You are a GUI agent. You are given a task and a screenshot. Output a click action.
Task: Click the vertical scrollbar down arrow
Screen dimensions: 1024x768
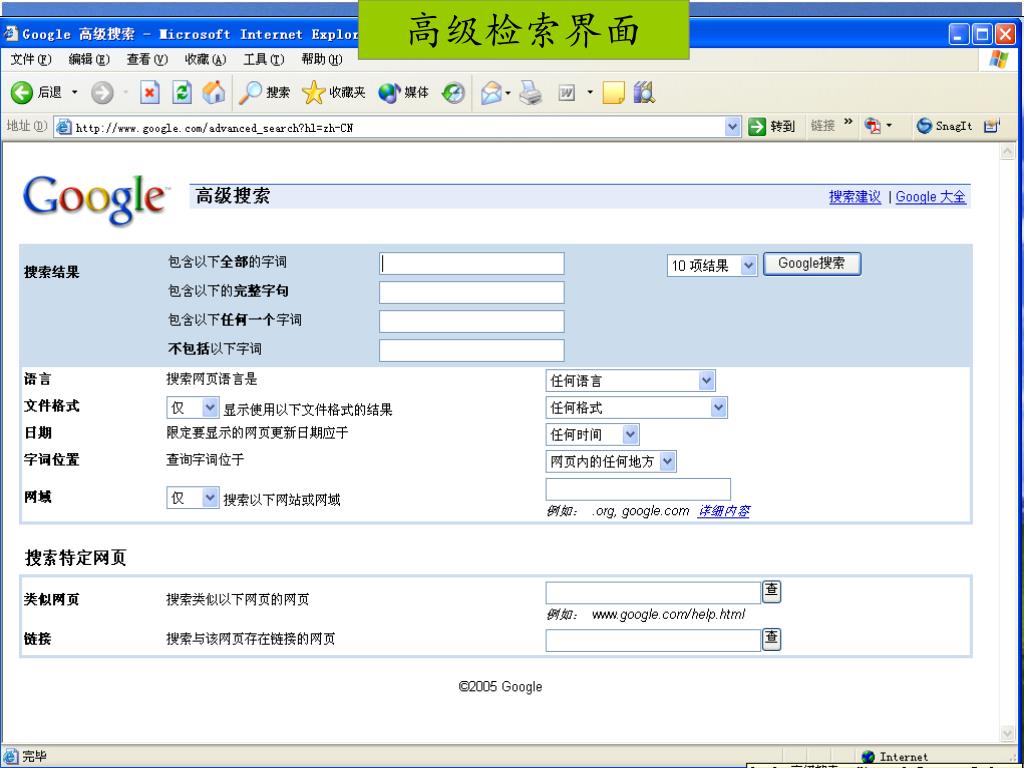(x=1008, y=733)
